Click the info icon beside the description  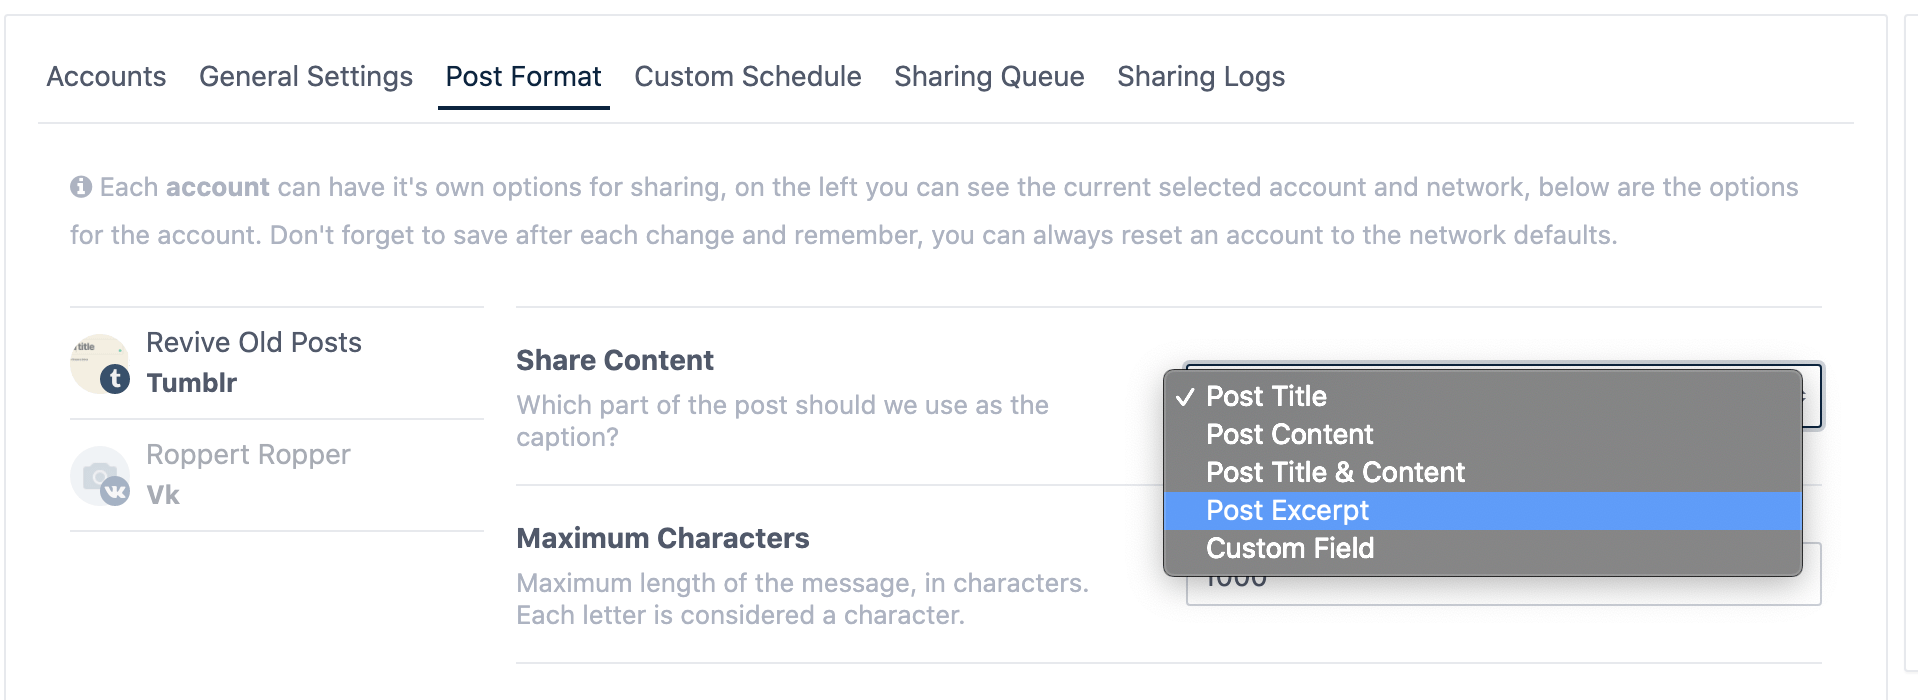[81, 187]
